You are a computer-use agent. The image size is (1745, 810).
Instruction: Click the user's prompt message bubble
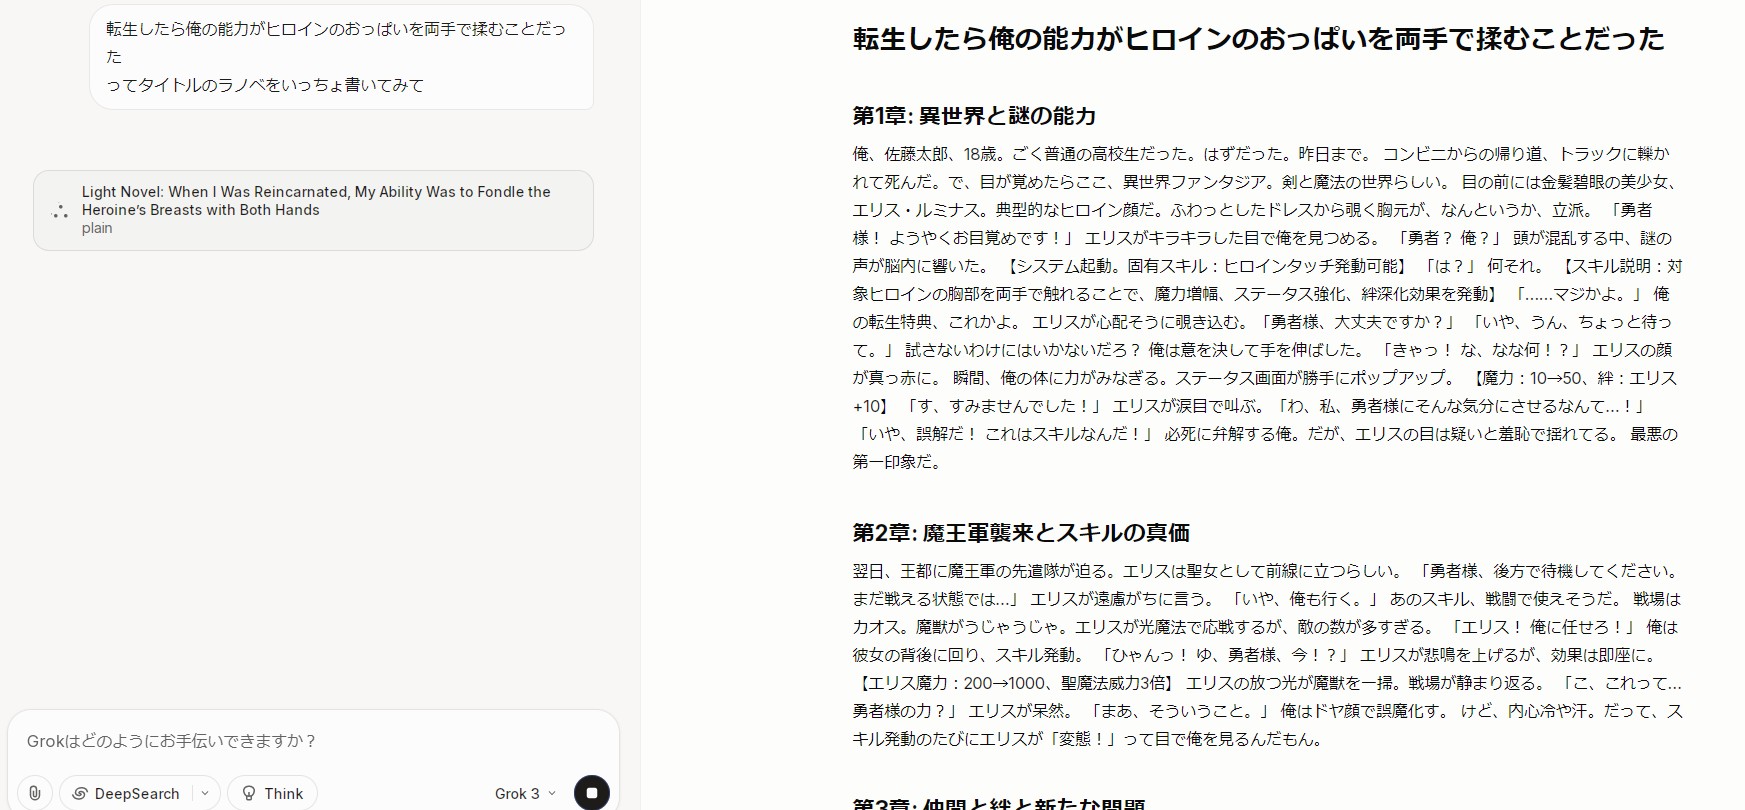pos(340,57)
